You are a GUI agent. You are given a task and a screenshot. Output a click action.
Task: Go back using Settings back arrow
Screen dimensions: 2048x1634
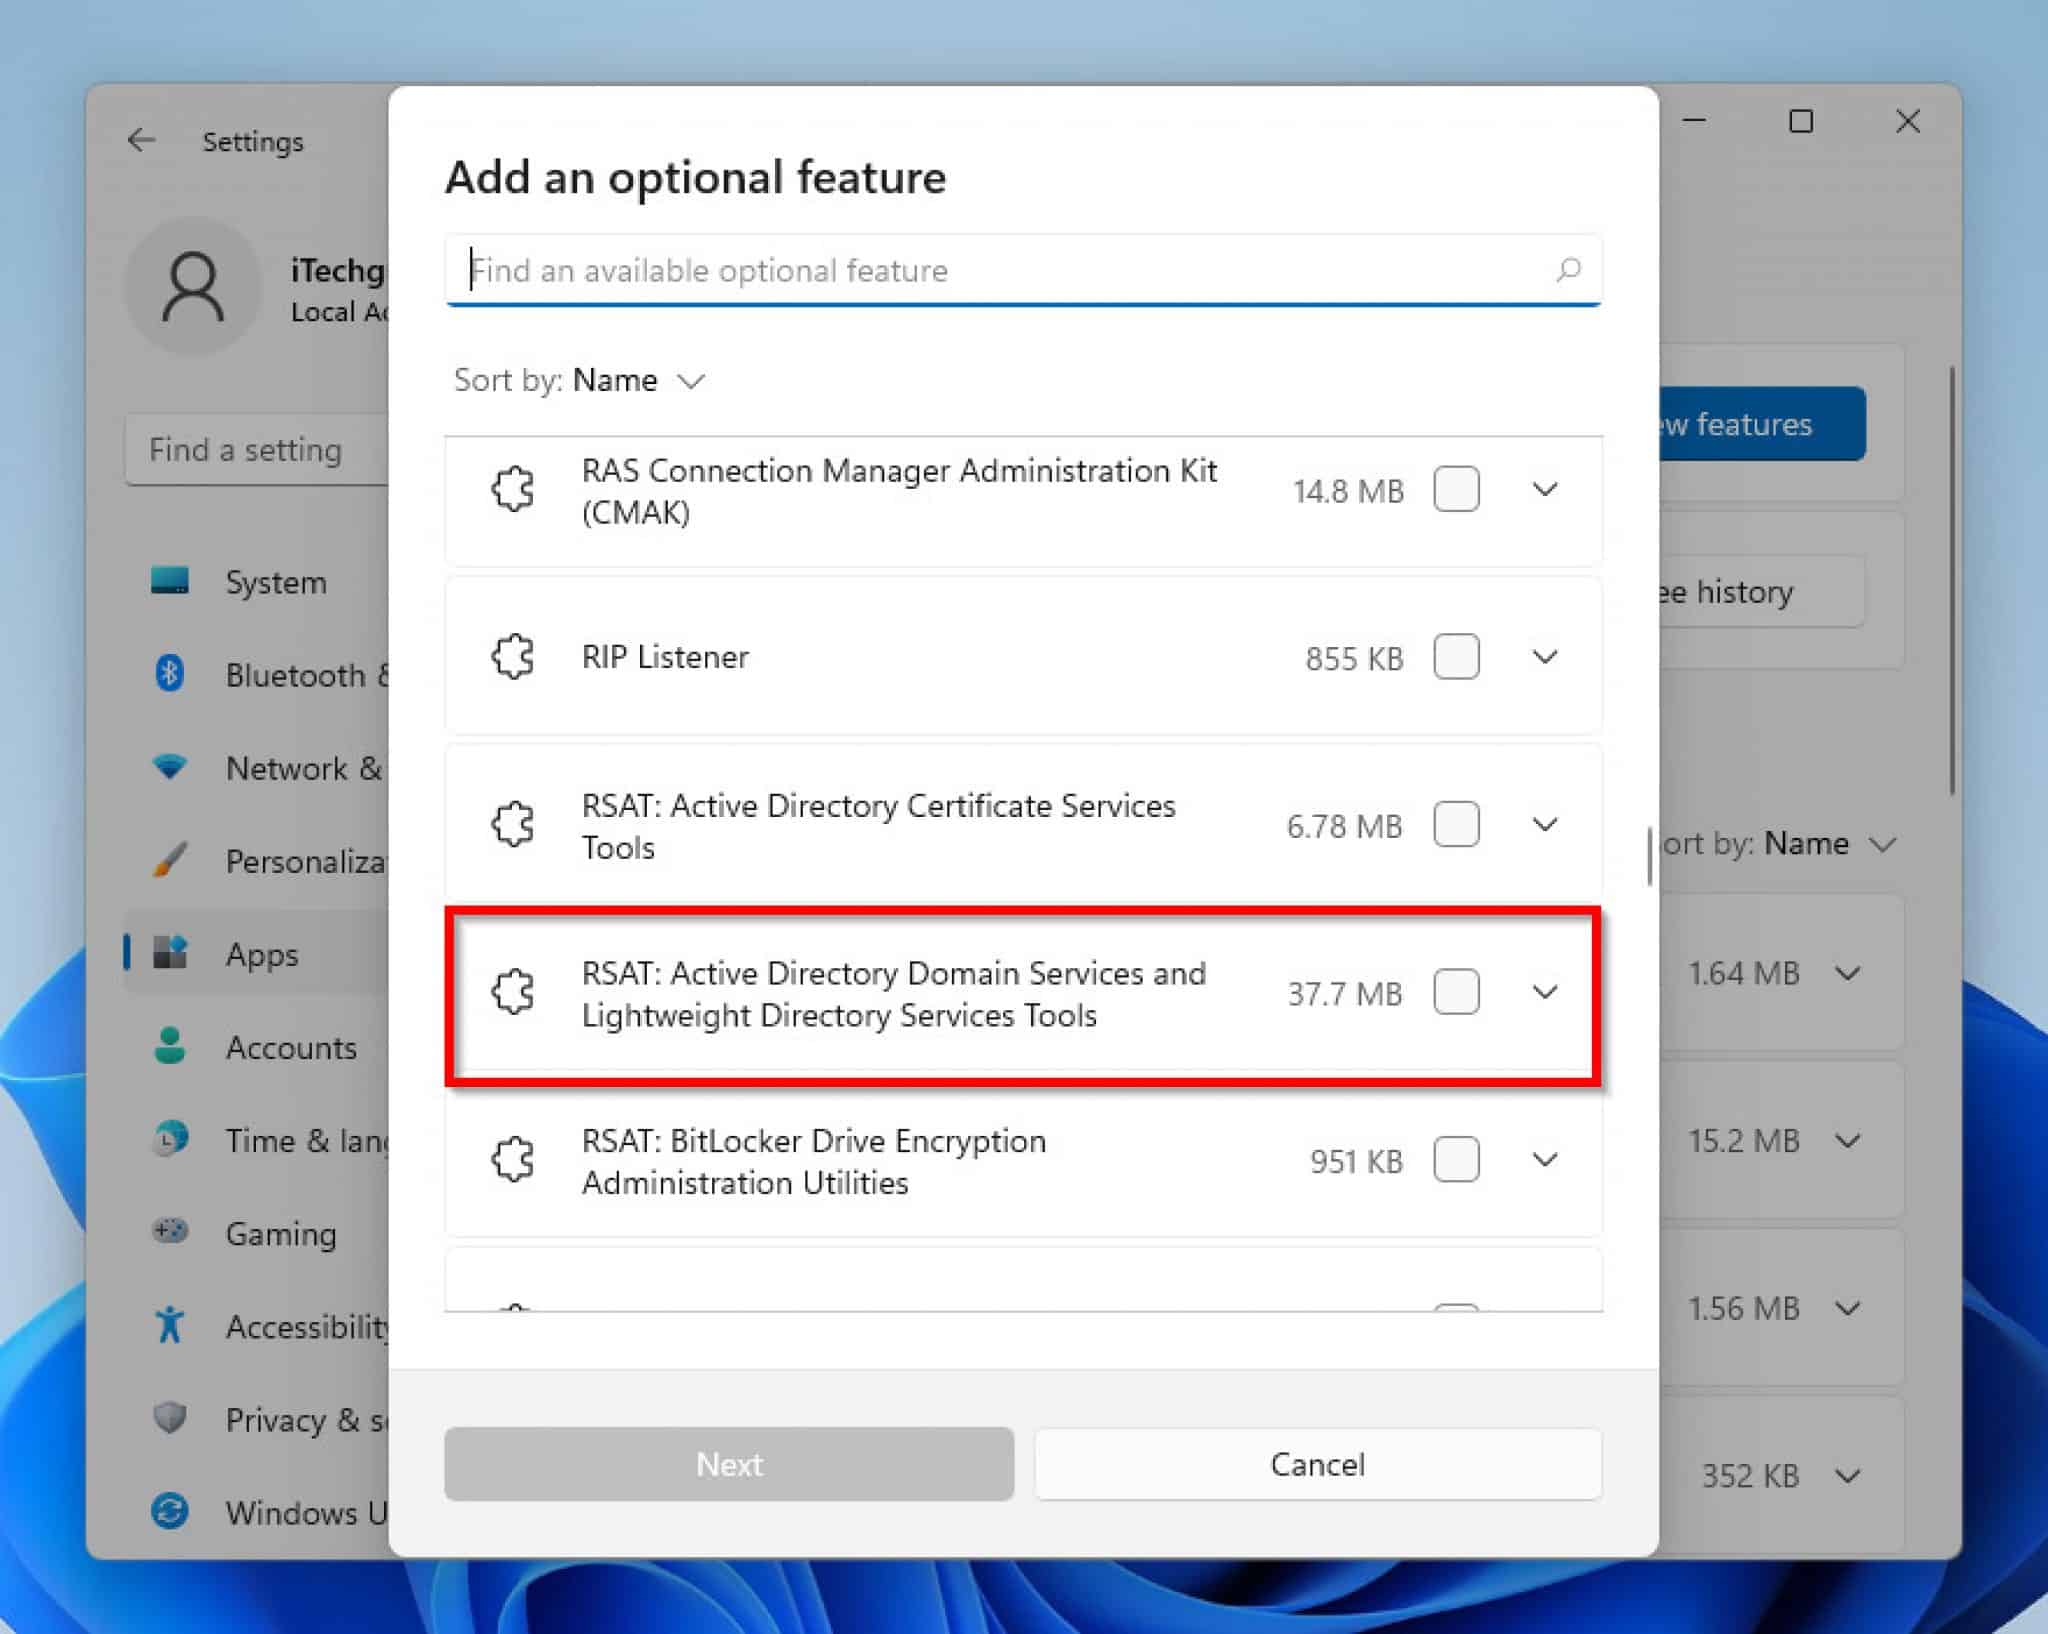[x=141, y=140]
